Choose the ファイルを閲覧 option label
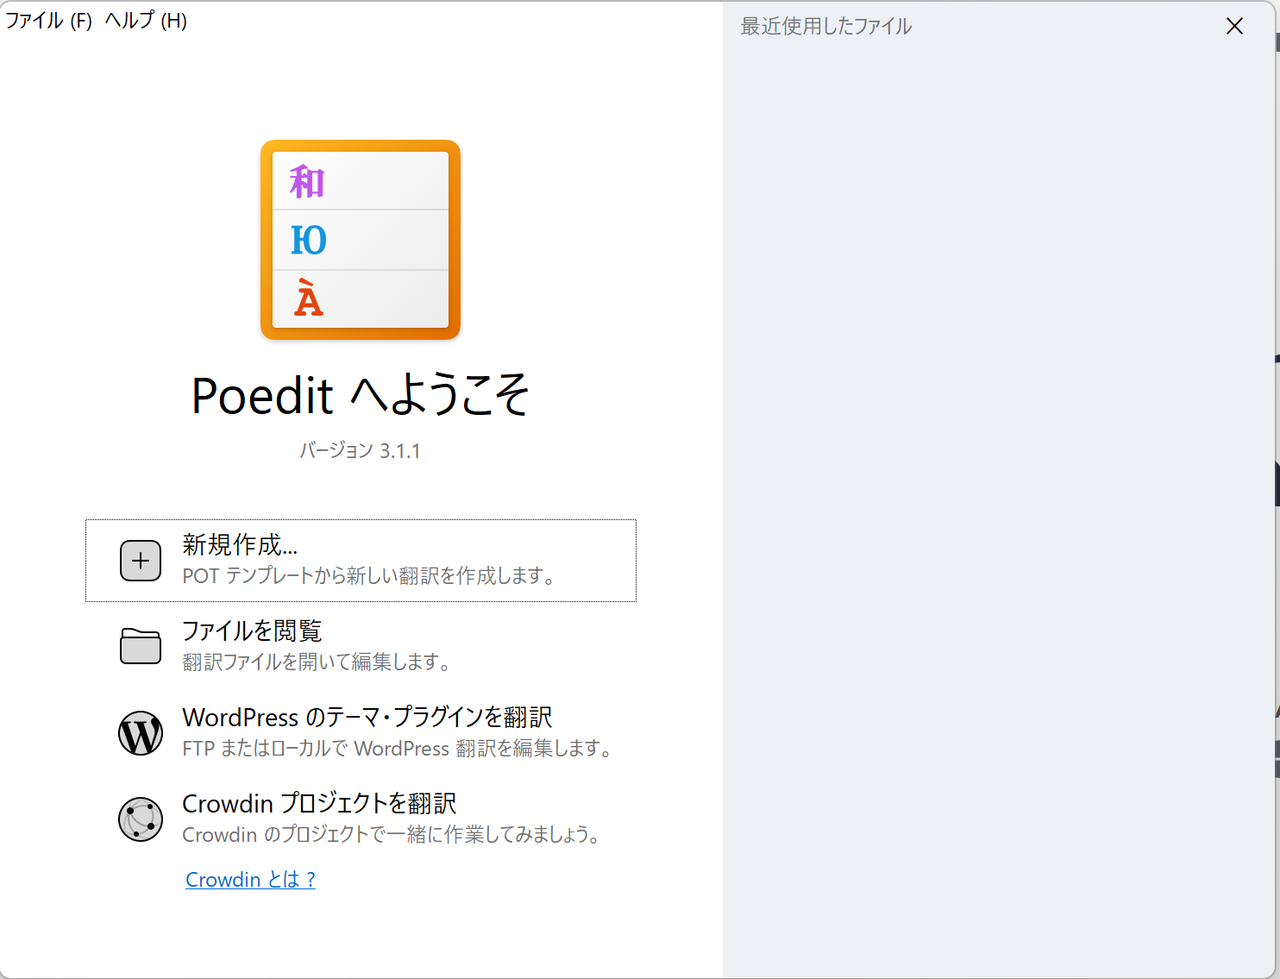The image size is (1280, 979). [252, 631]
